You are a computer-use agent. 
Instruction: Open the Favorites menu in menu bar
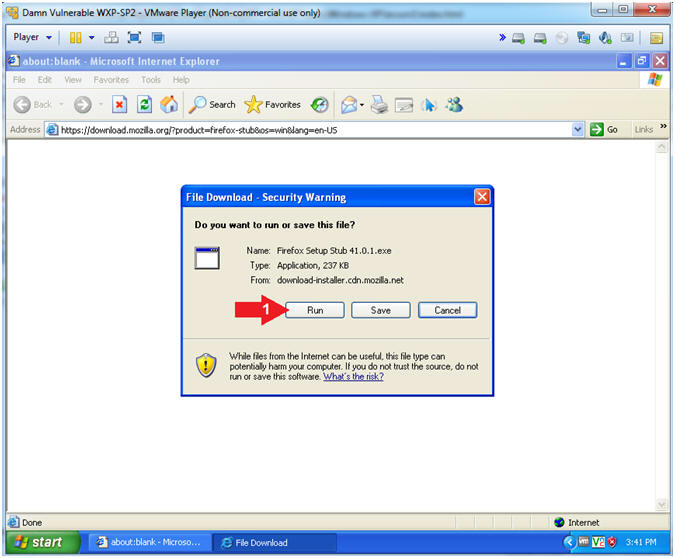pyautogui.click(x=111, y=80)
